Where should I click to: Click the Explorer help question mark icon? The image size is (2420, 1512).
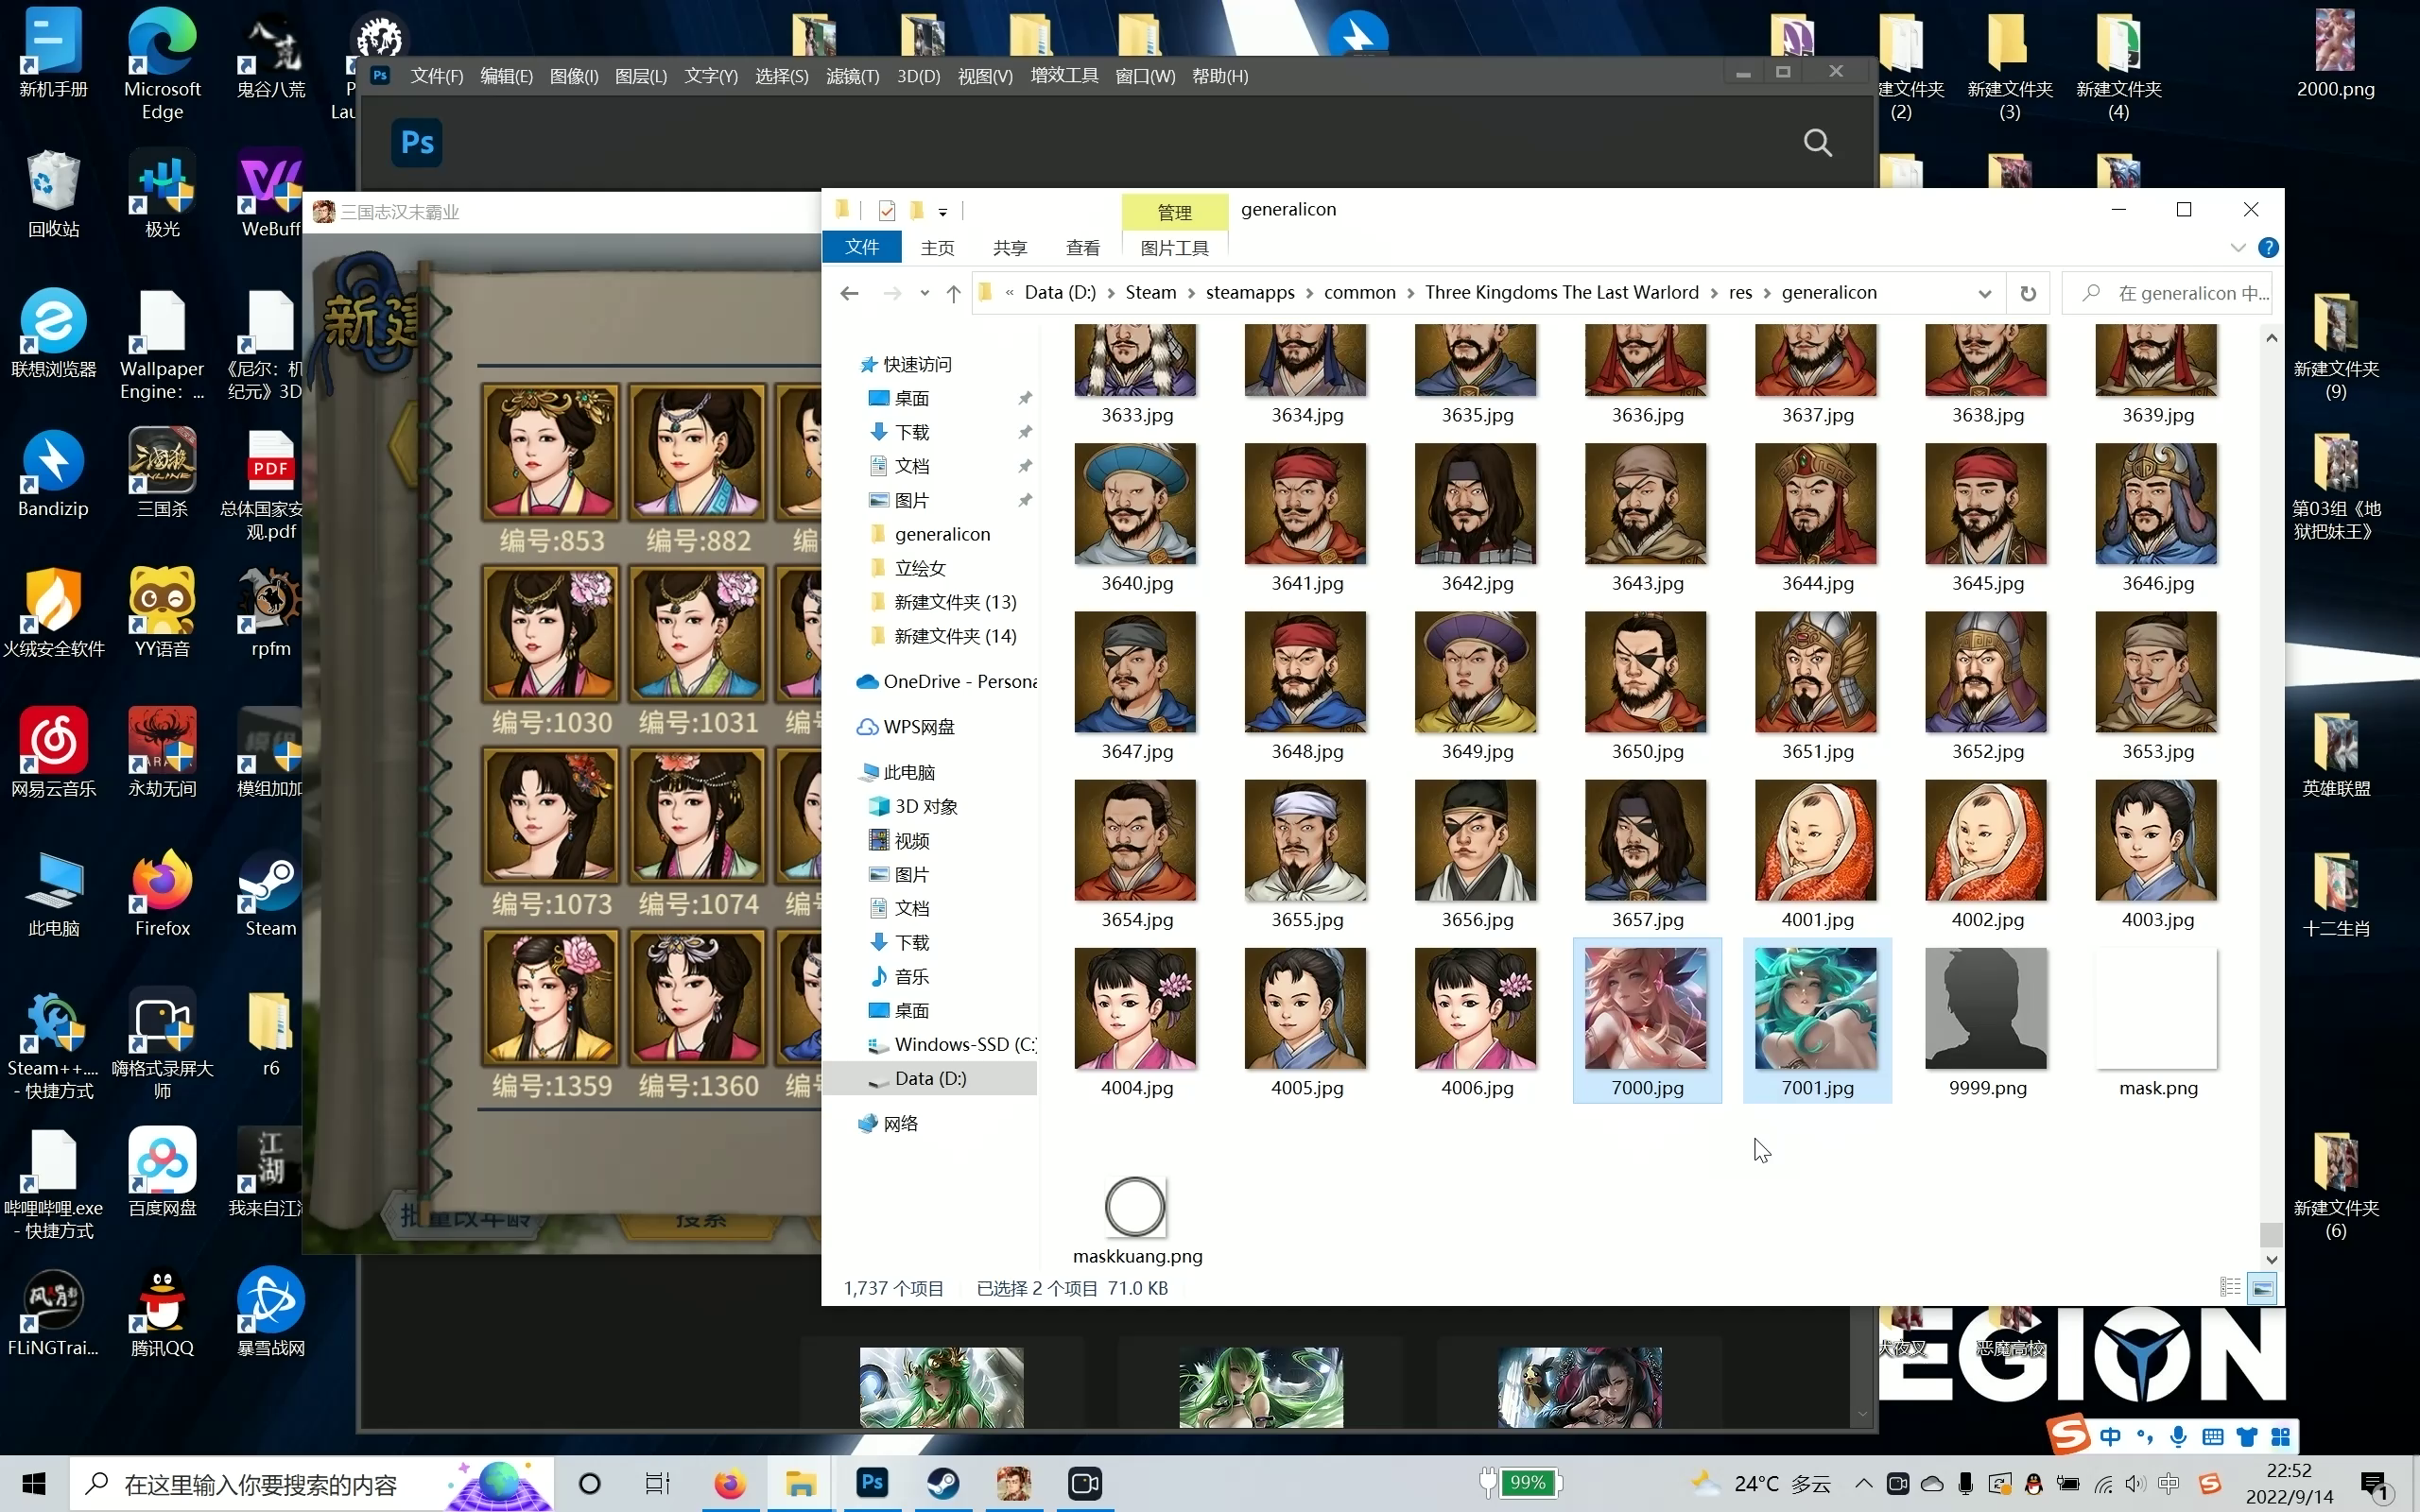coord(2268,247)
